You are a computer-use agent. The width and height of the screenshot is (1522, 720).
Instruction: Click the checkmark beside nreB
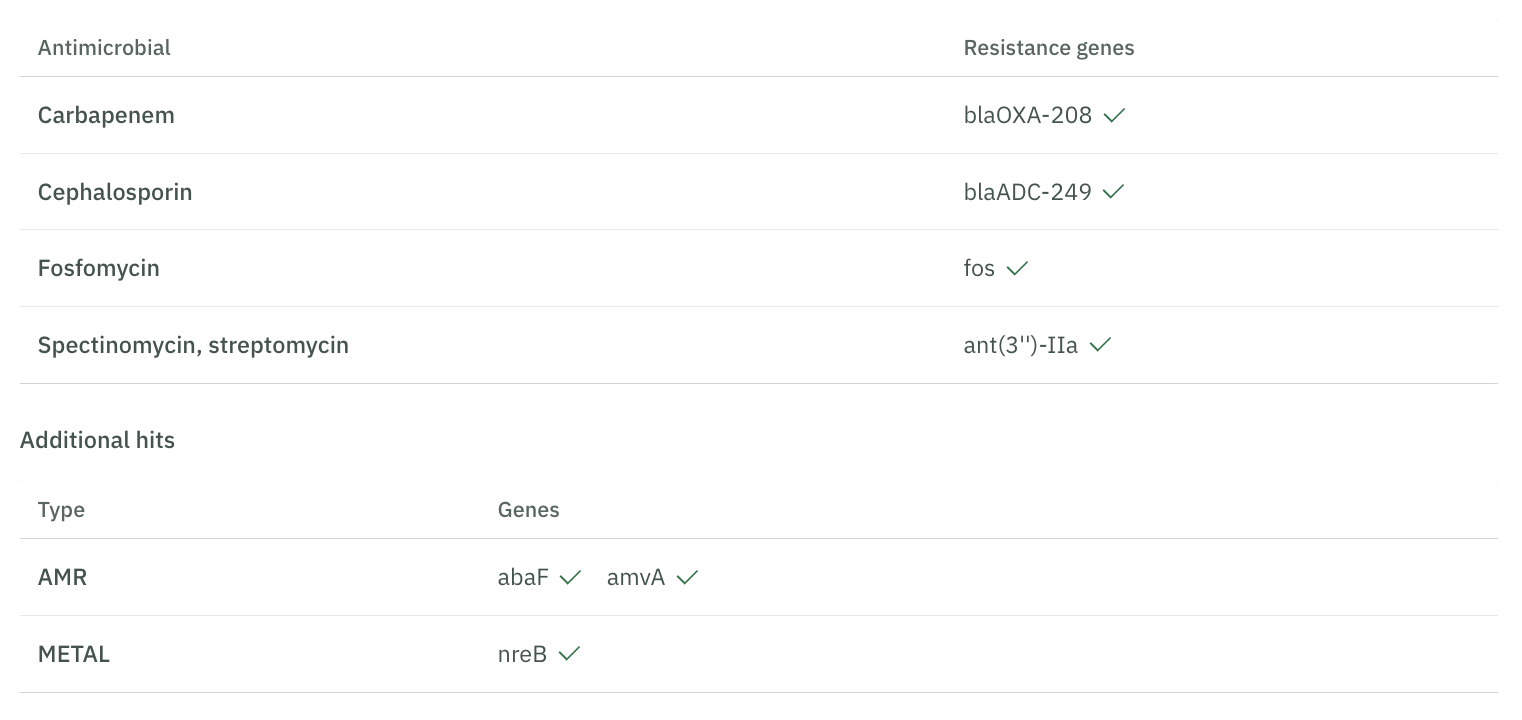coord(569,655)
